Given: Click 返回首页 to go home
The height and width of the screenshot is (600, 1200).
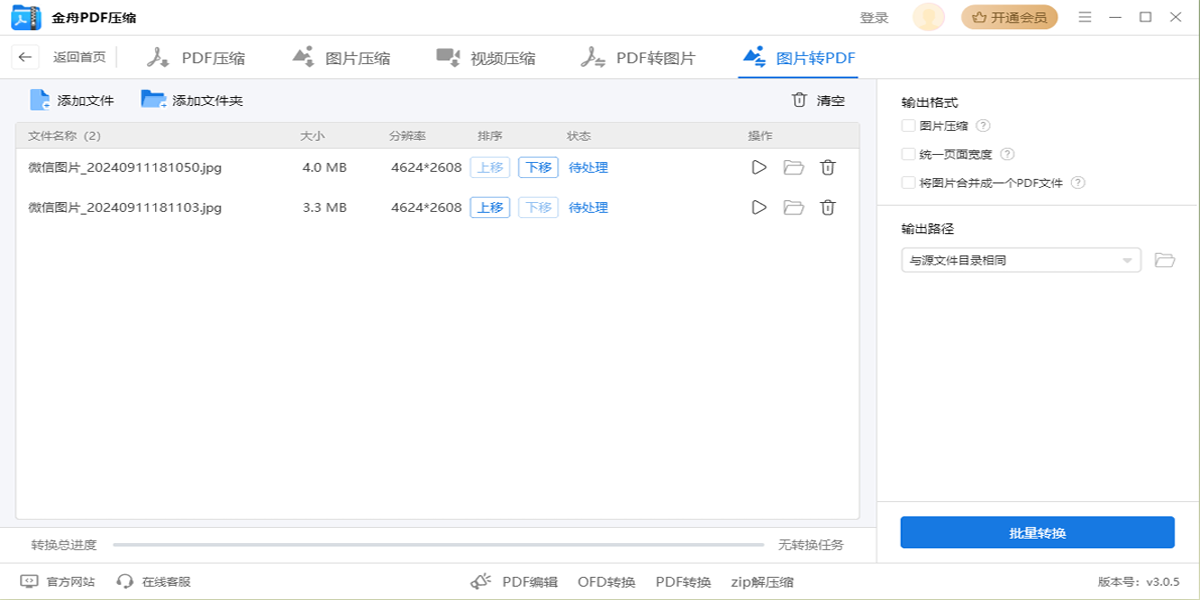Looking at the screenshot, I should pos(79,57).
